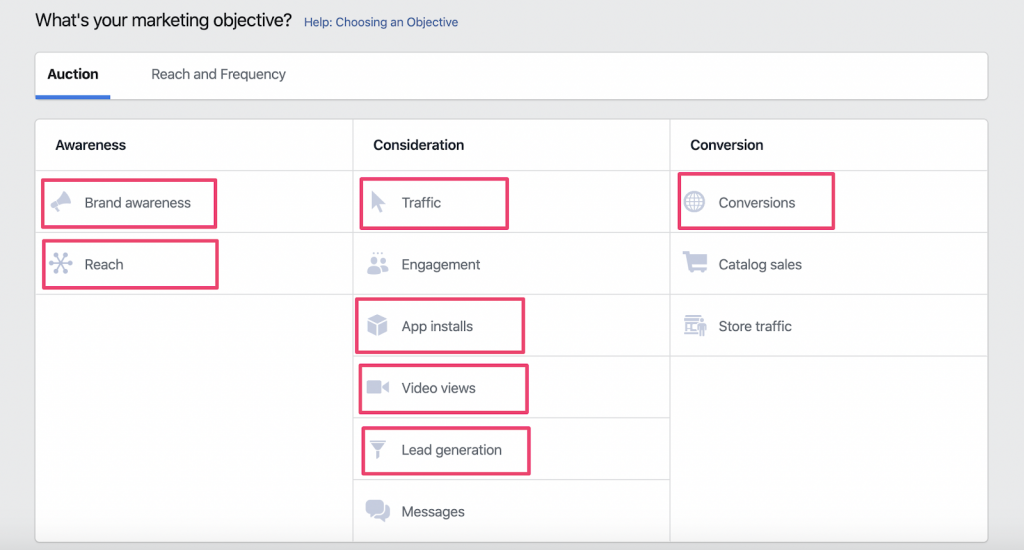Click the Lead generation funnel icon
1024x550 pixels.
coord(378,449)
